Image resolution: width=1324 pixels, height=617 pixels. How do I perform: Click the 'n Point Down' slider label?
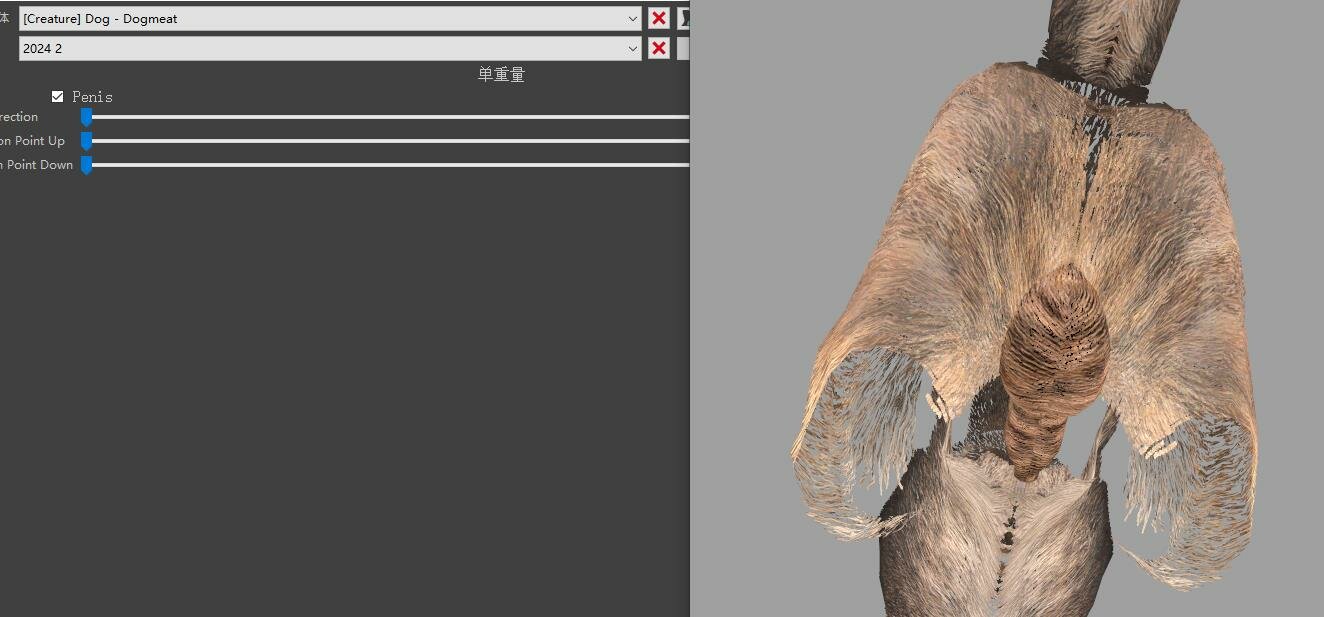point(37,165)
